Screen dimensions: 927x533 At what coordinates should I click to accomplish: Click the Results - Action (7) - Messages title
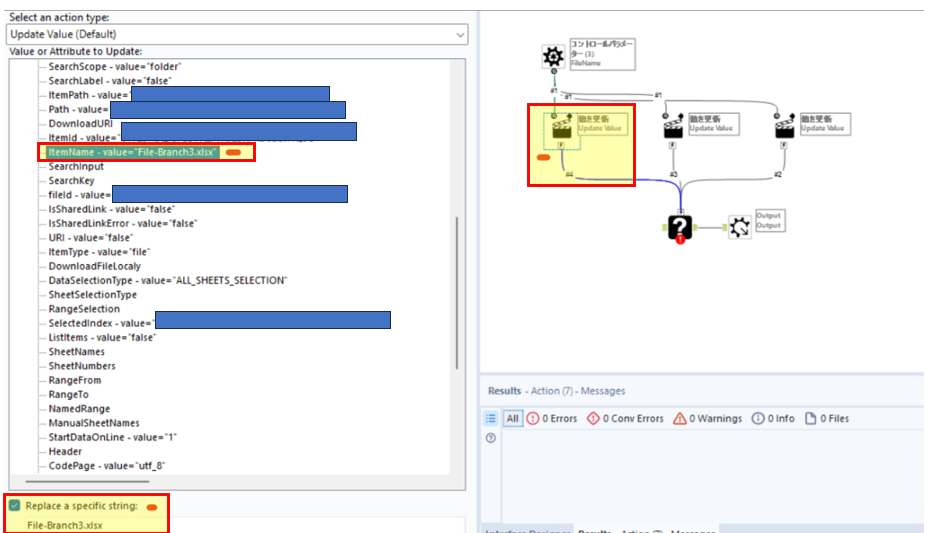pos(556,391)
